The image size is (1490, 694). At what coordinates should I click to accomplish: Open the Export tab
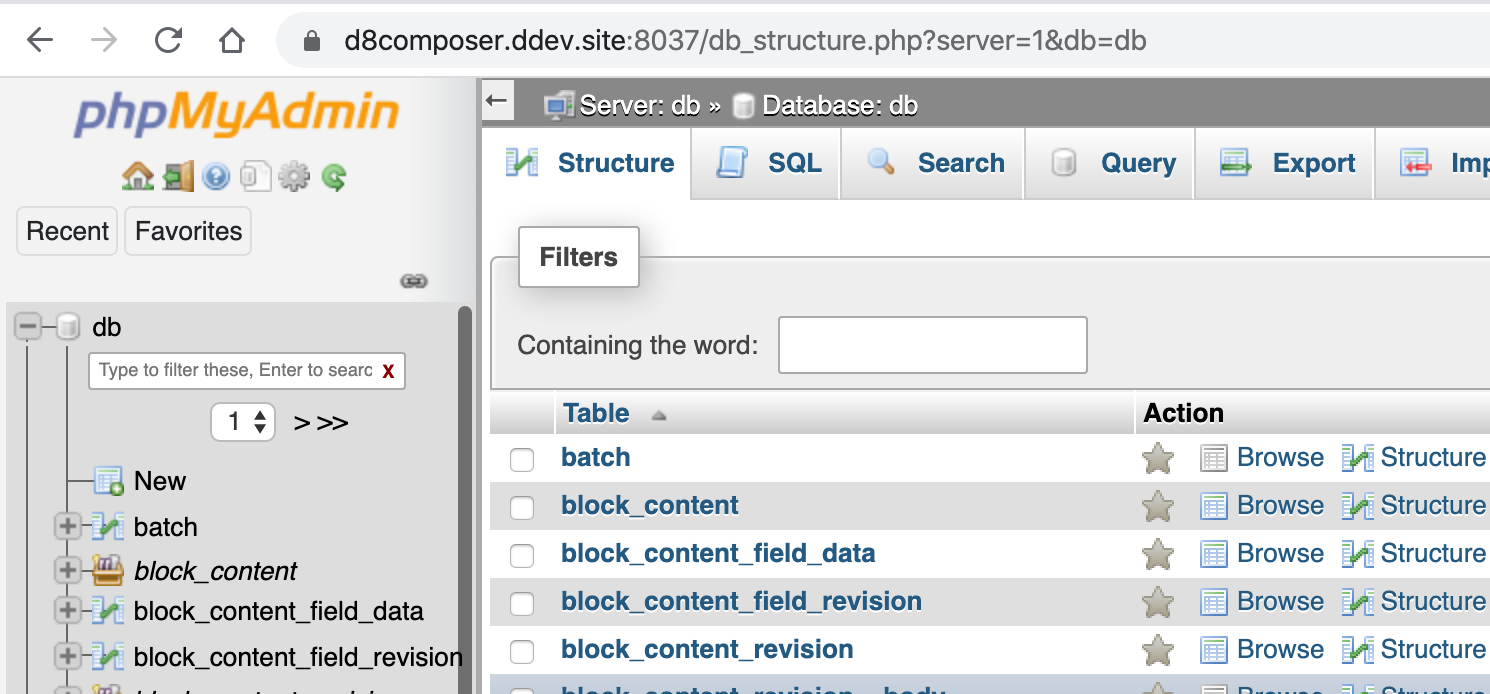point(1312,163)
